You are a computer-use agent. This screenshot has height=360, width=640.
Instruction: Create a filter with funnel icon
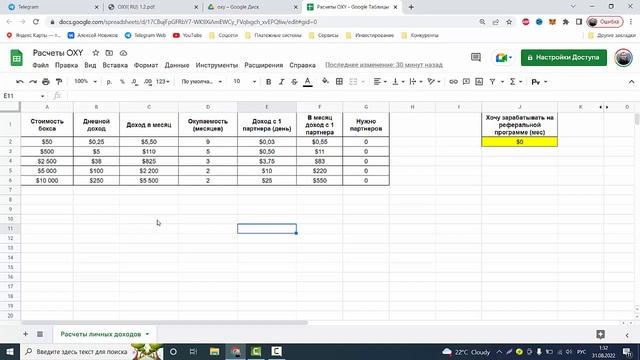[492, 82]
